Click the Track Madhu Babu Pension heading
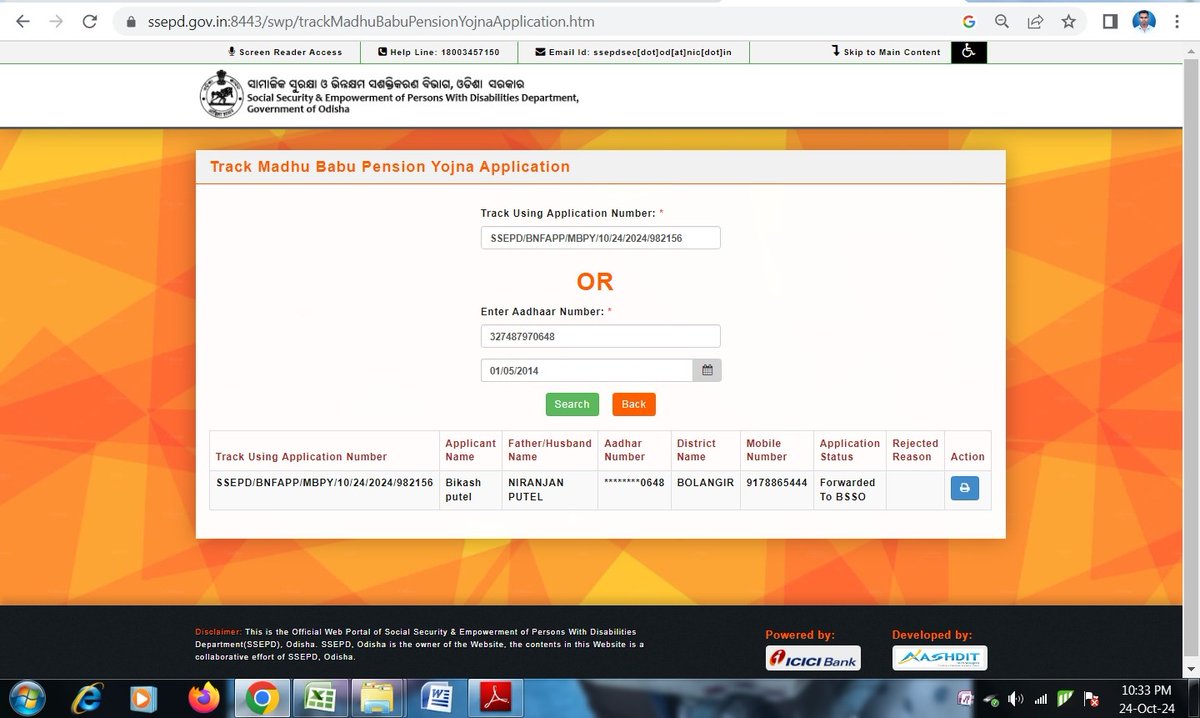Screen dimensions: 1200x718 [x=390, y=167]
